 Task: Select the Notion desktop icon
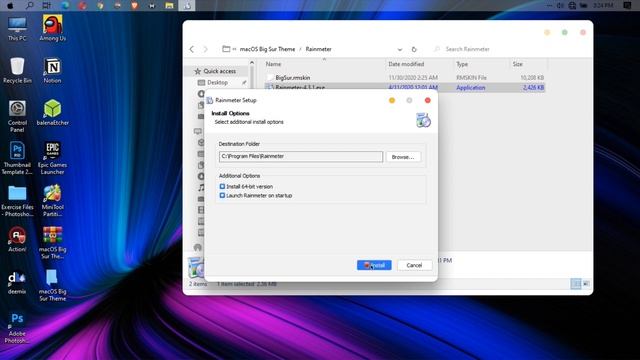pos(52,71)
